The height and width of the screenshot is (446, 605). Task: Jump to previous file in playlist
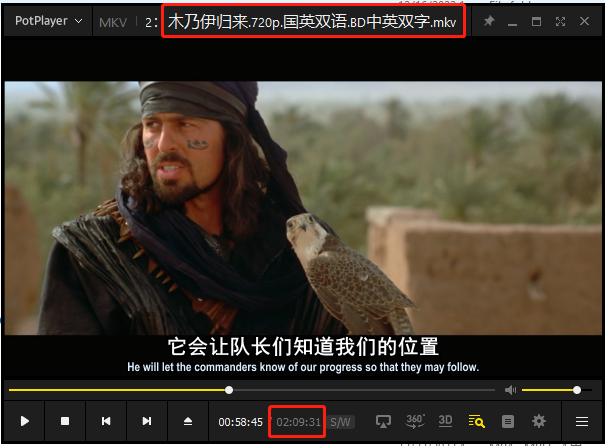106,421
